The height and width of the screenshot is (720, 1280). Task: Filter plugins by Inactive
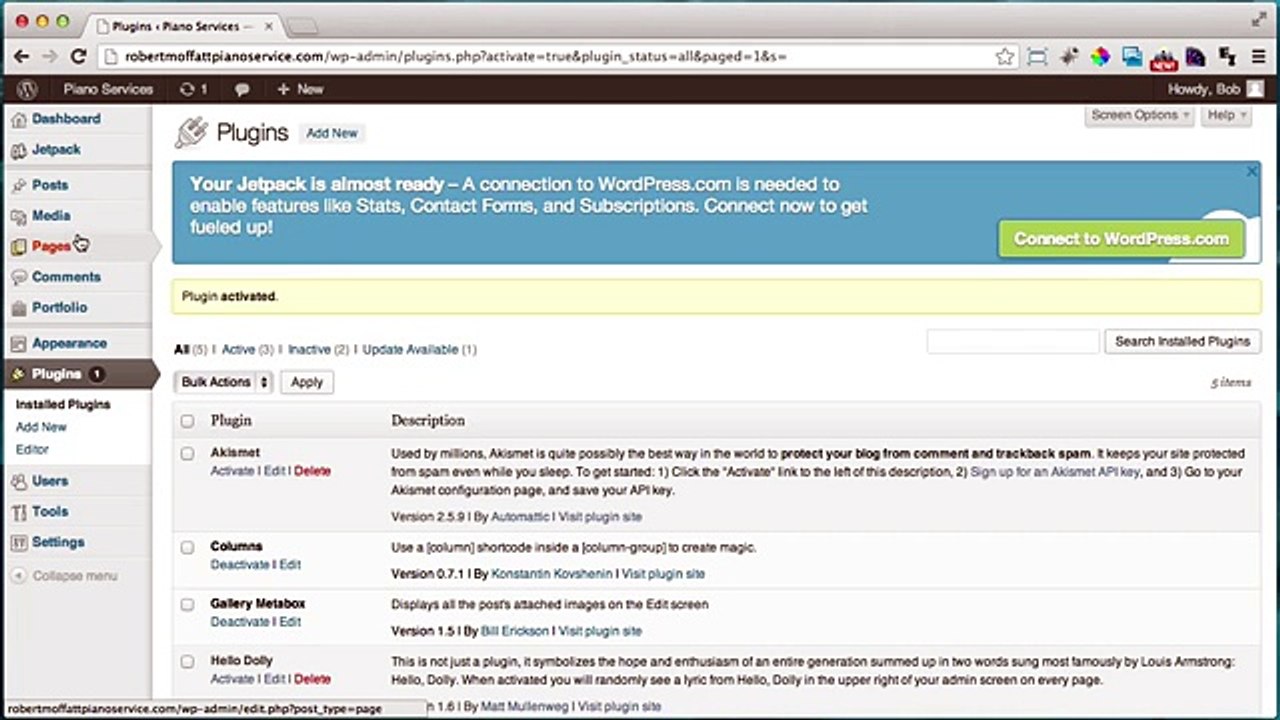[309, 350]
